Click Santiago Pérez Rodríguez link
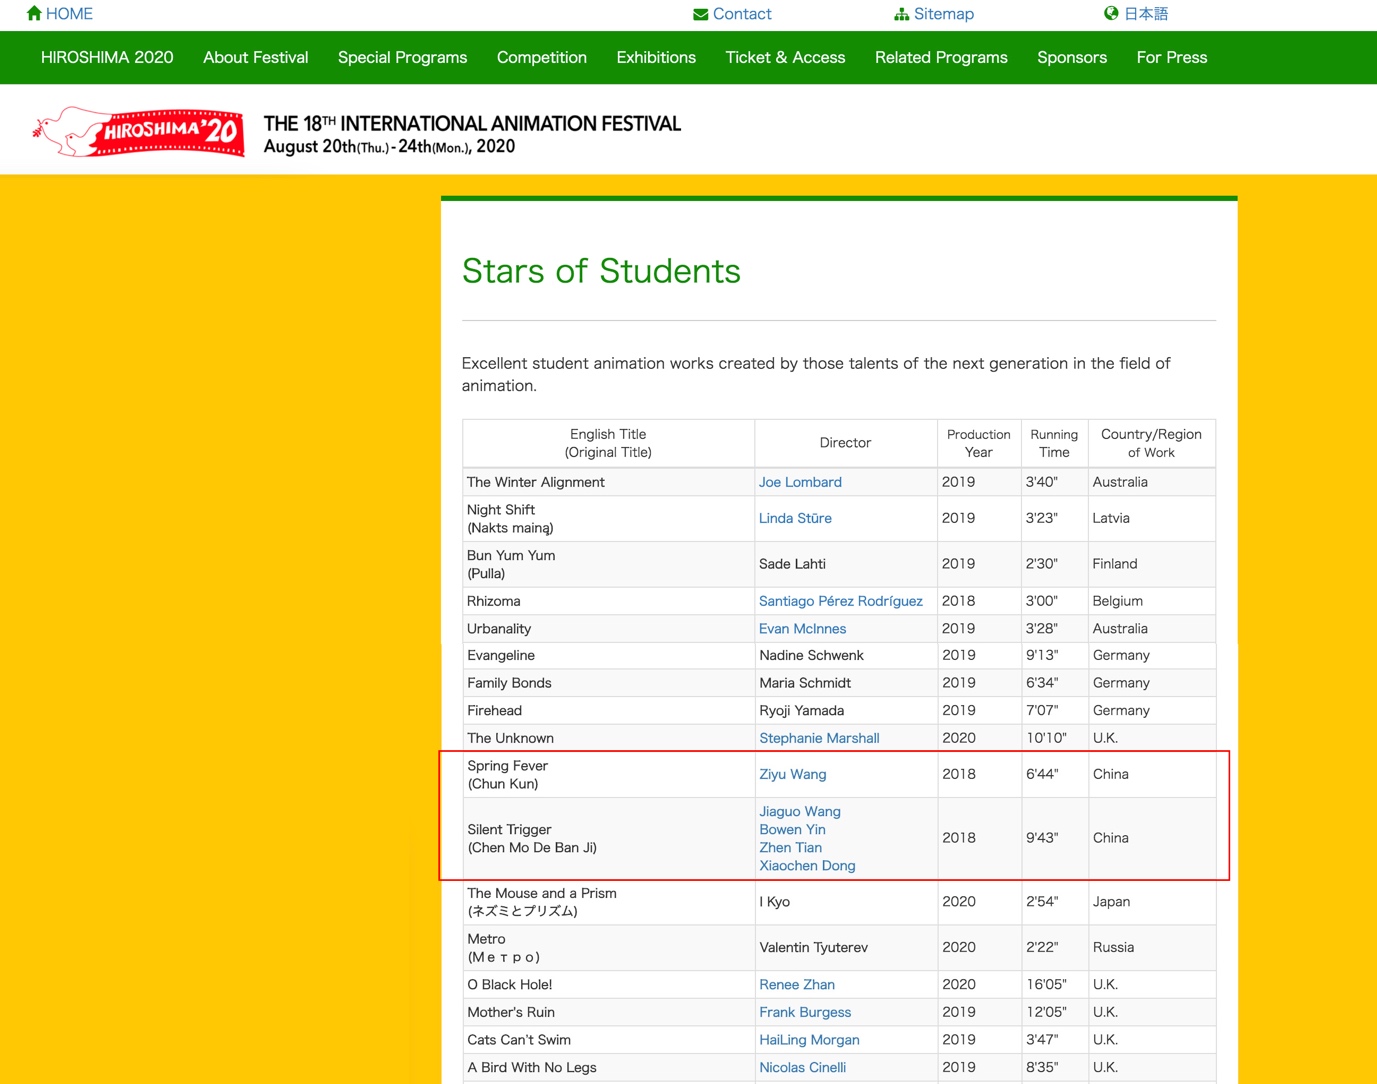 tap(840, 601)
